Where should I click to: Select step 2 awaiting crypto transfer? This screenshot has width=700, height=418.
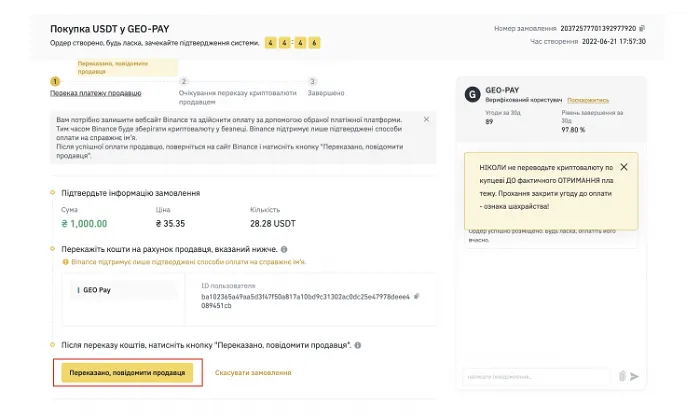238,97
